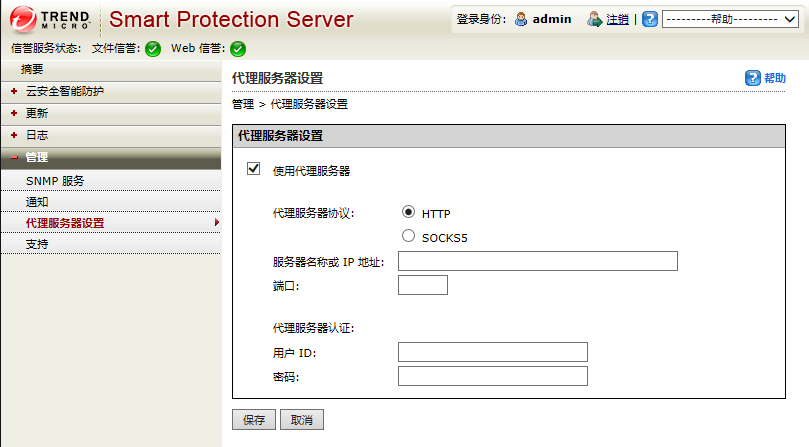Expand the 更新 menu section
This screenshot has height=447, width=809.
coord(36,113)
